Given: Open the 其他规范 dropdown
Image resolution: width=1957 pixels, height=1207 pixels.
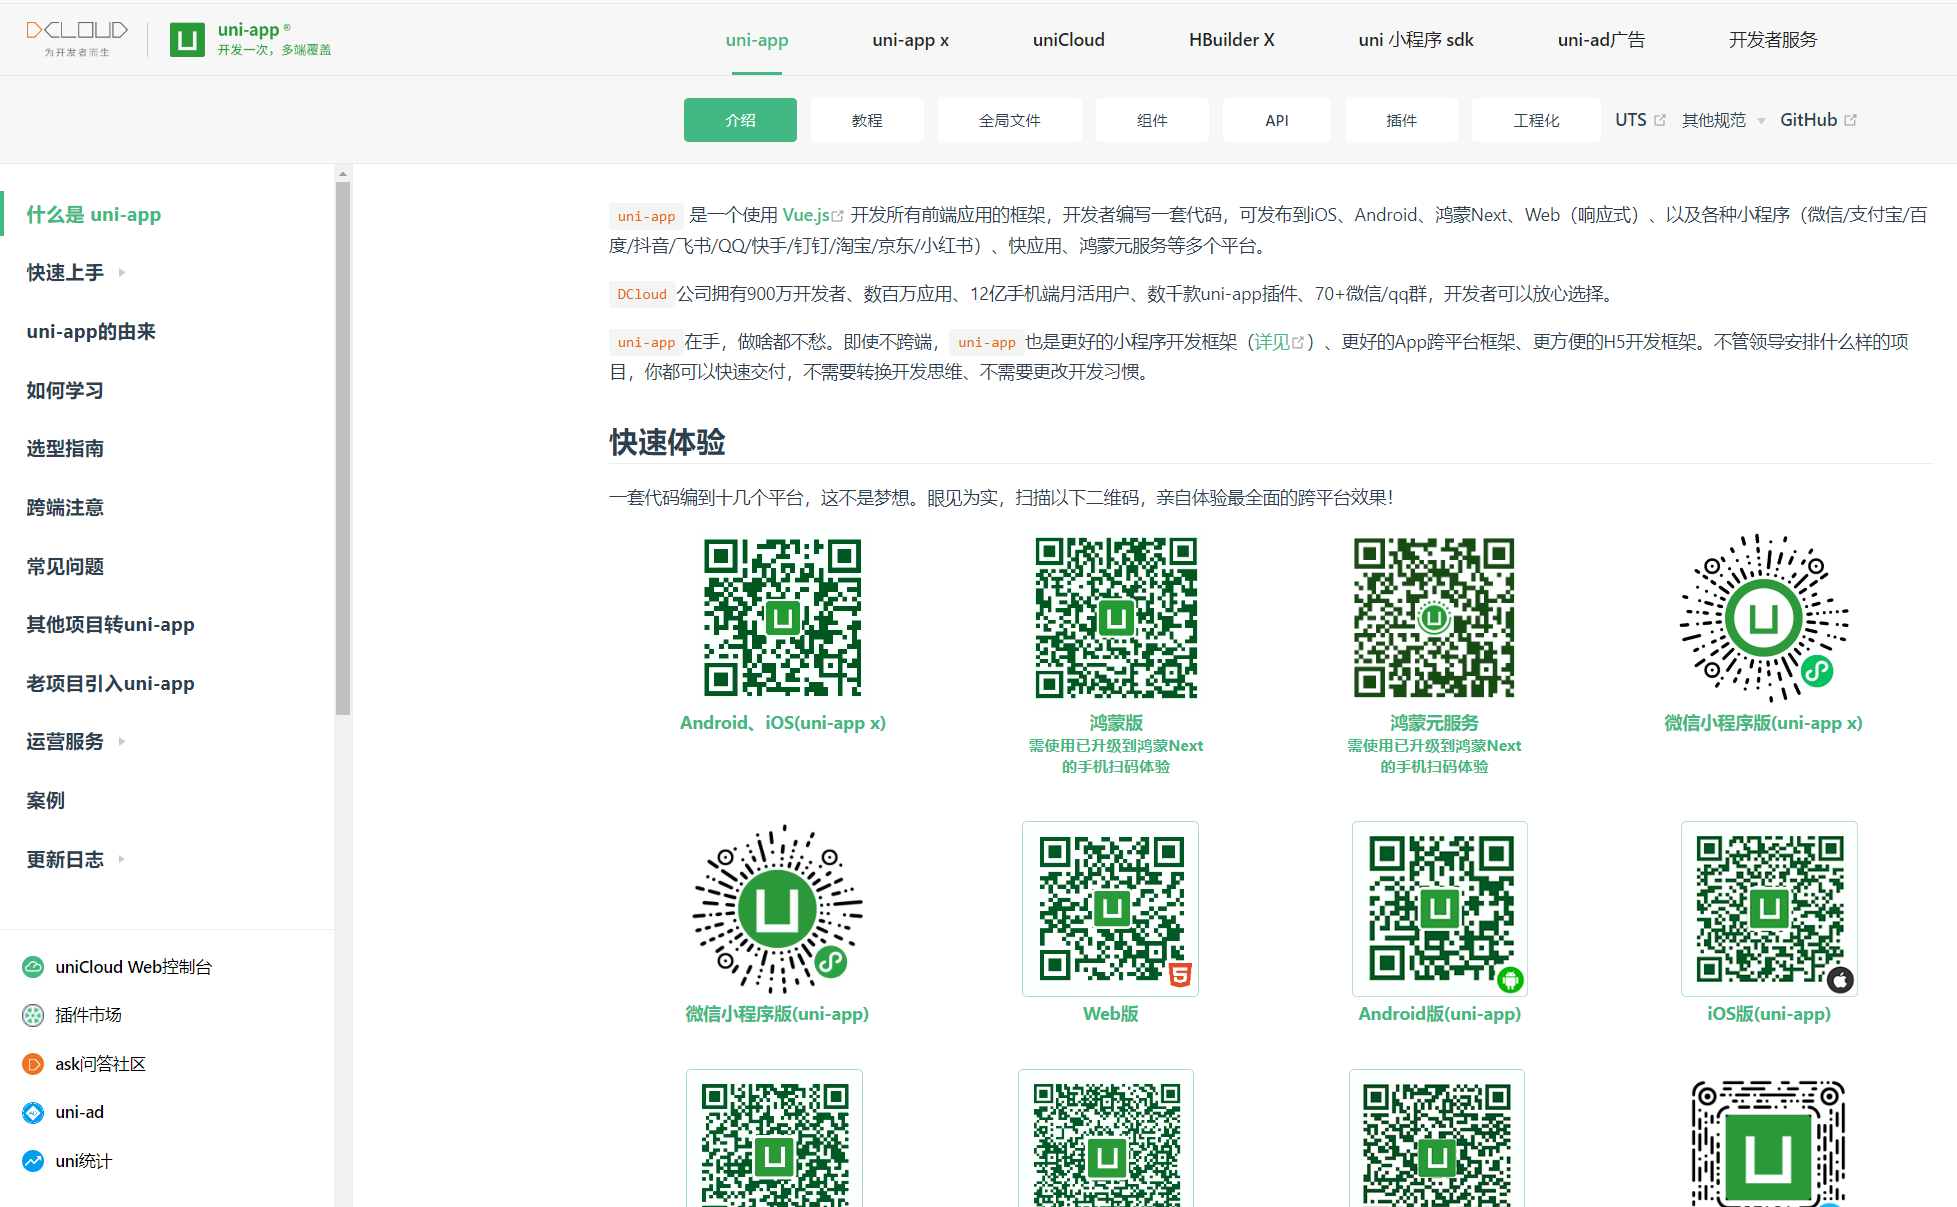Looking at the screenshot, I should 1723,120.
